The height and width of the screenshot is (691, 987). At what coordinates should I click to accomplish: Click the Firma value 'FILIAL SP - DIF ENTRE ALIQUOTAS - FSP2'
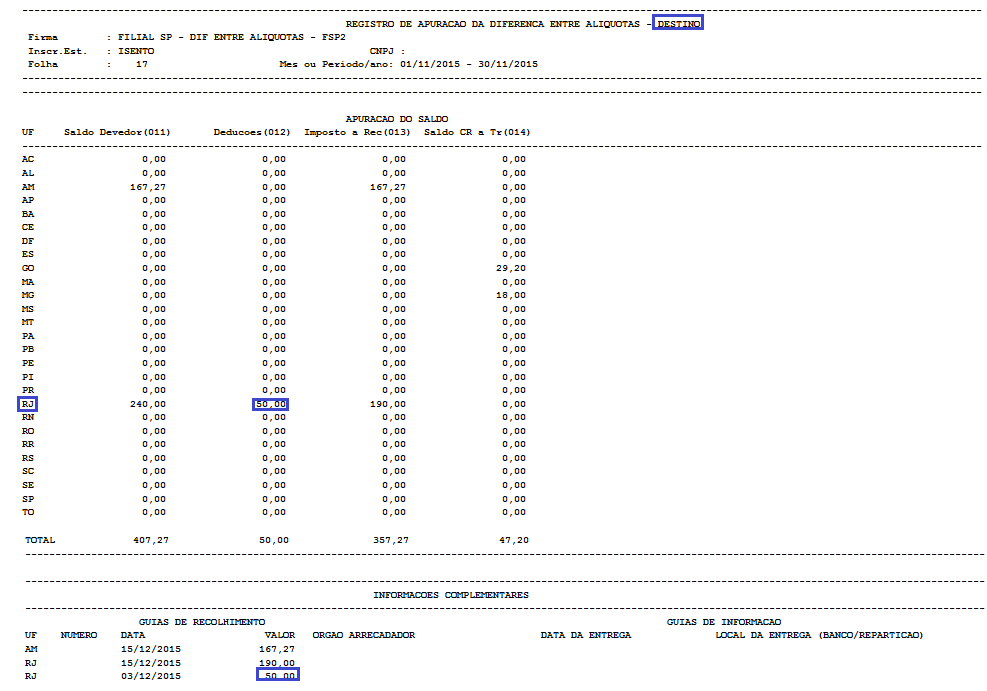tap(232, 38)
